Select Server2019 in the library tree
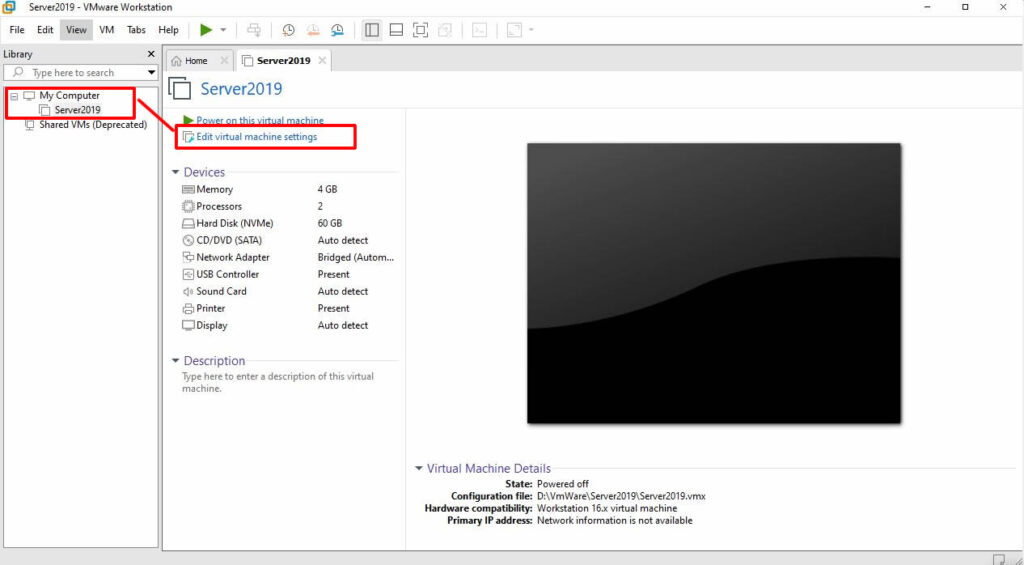The width and height of the screenshot is (1024, 565). pos(77,110)
